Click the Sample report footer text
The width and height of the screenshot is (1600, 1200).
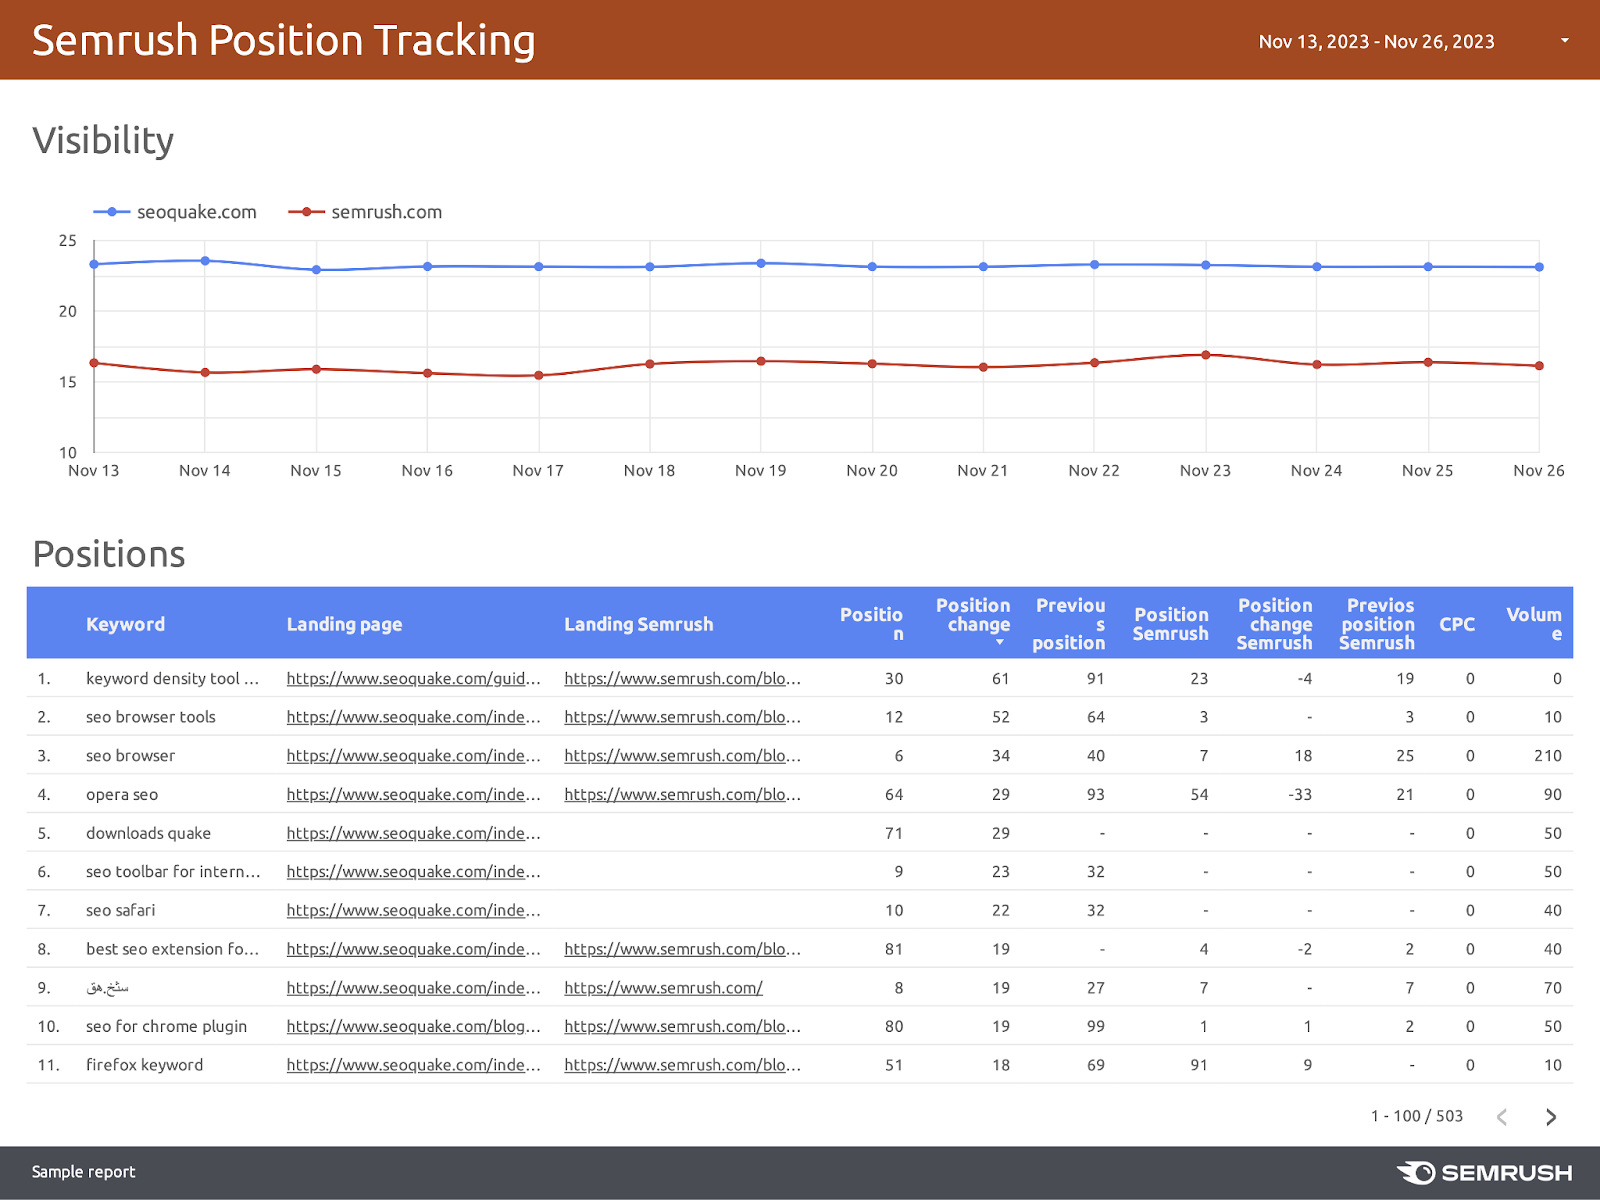pos(83,1172)
